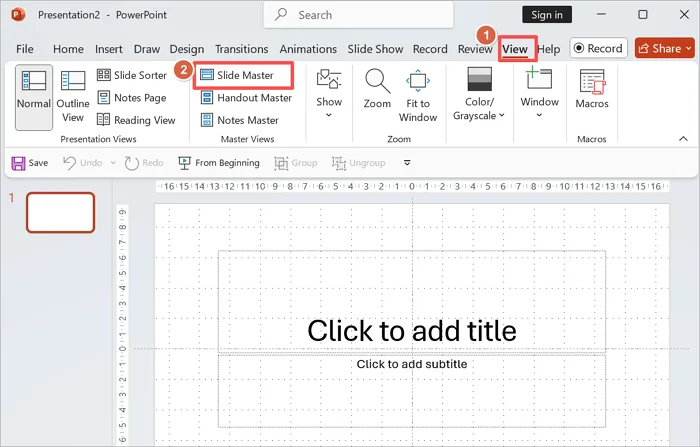Open the Draw tab
The image size is (700, 447).
coord(147,49)
